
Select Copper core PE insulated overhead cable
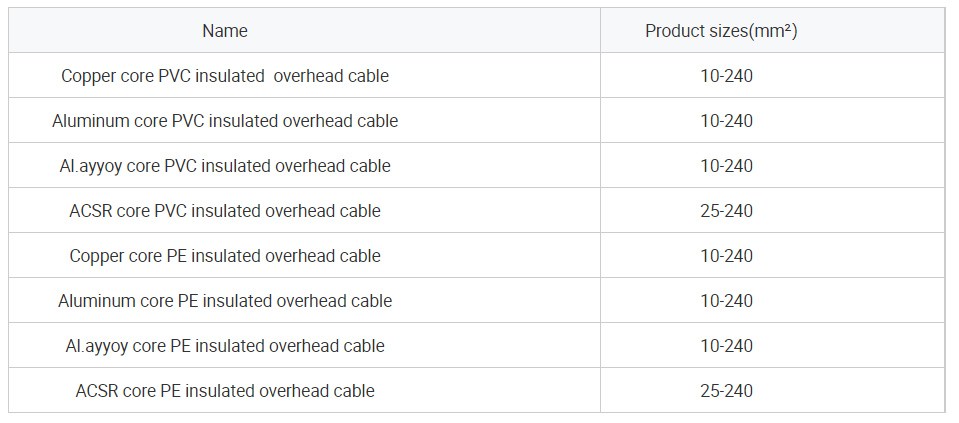pyautogui.click(x=225, y=256)
